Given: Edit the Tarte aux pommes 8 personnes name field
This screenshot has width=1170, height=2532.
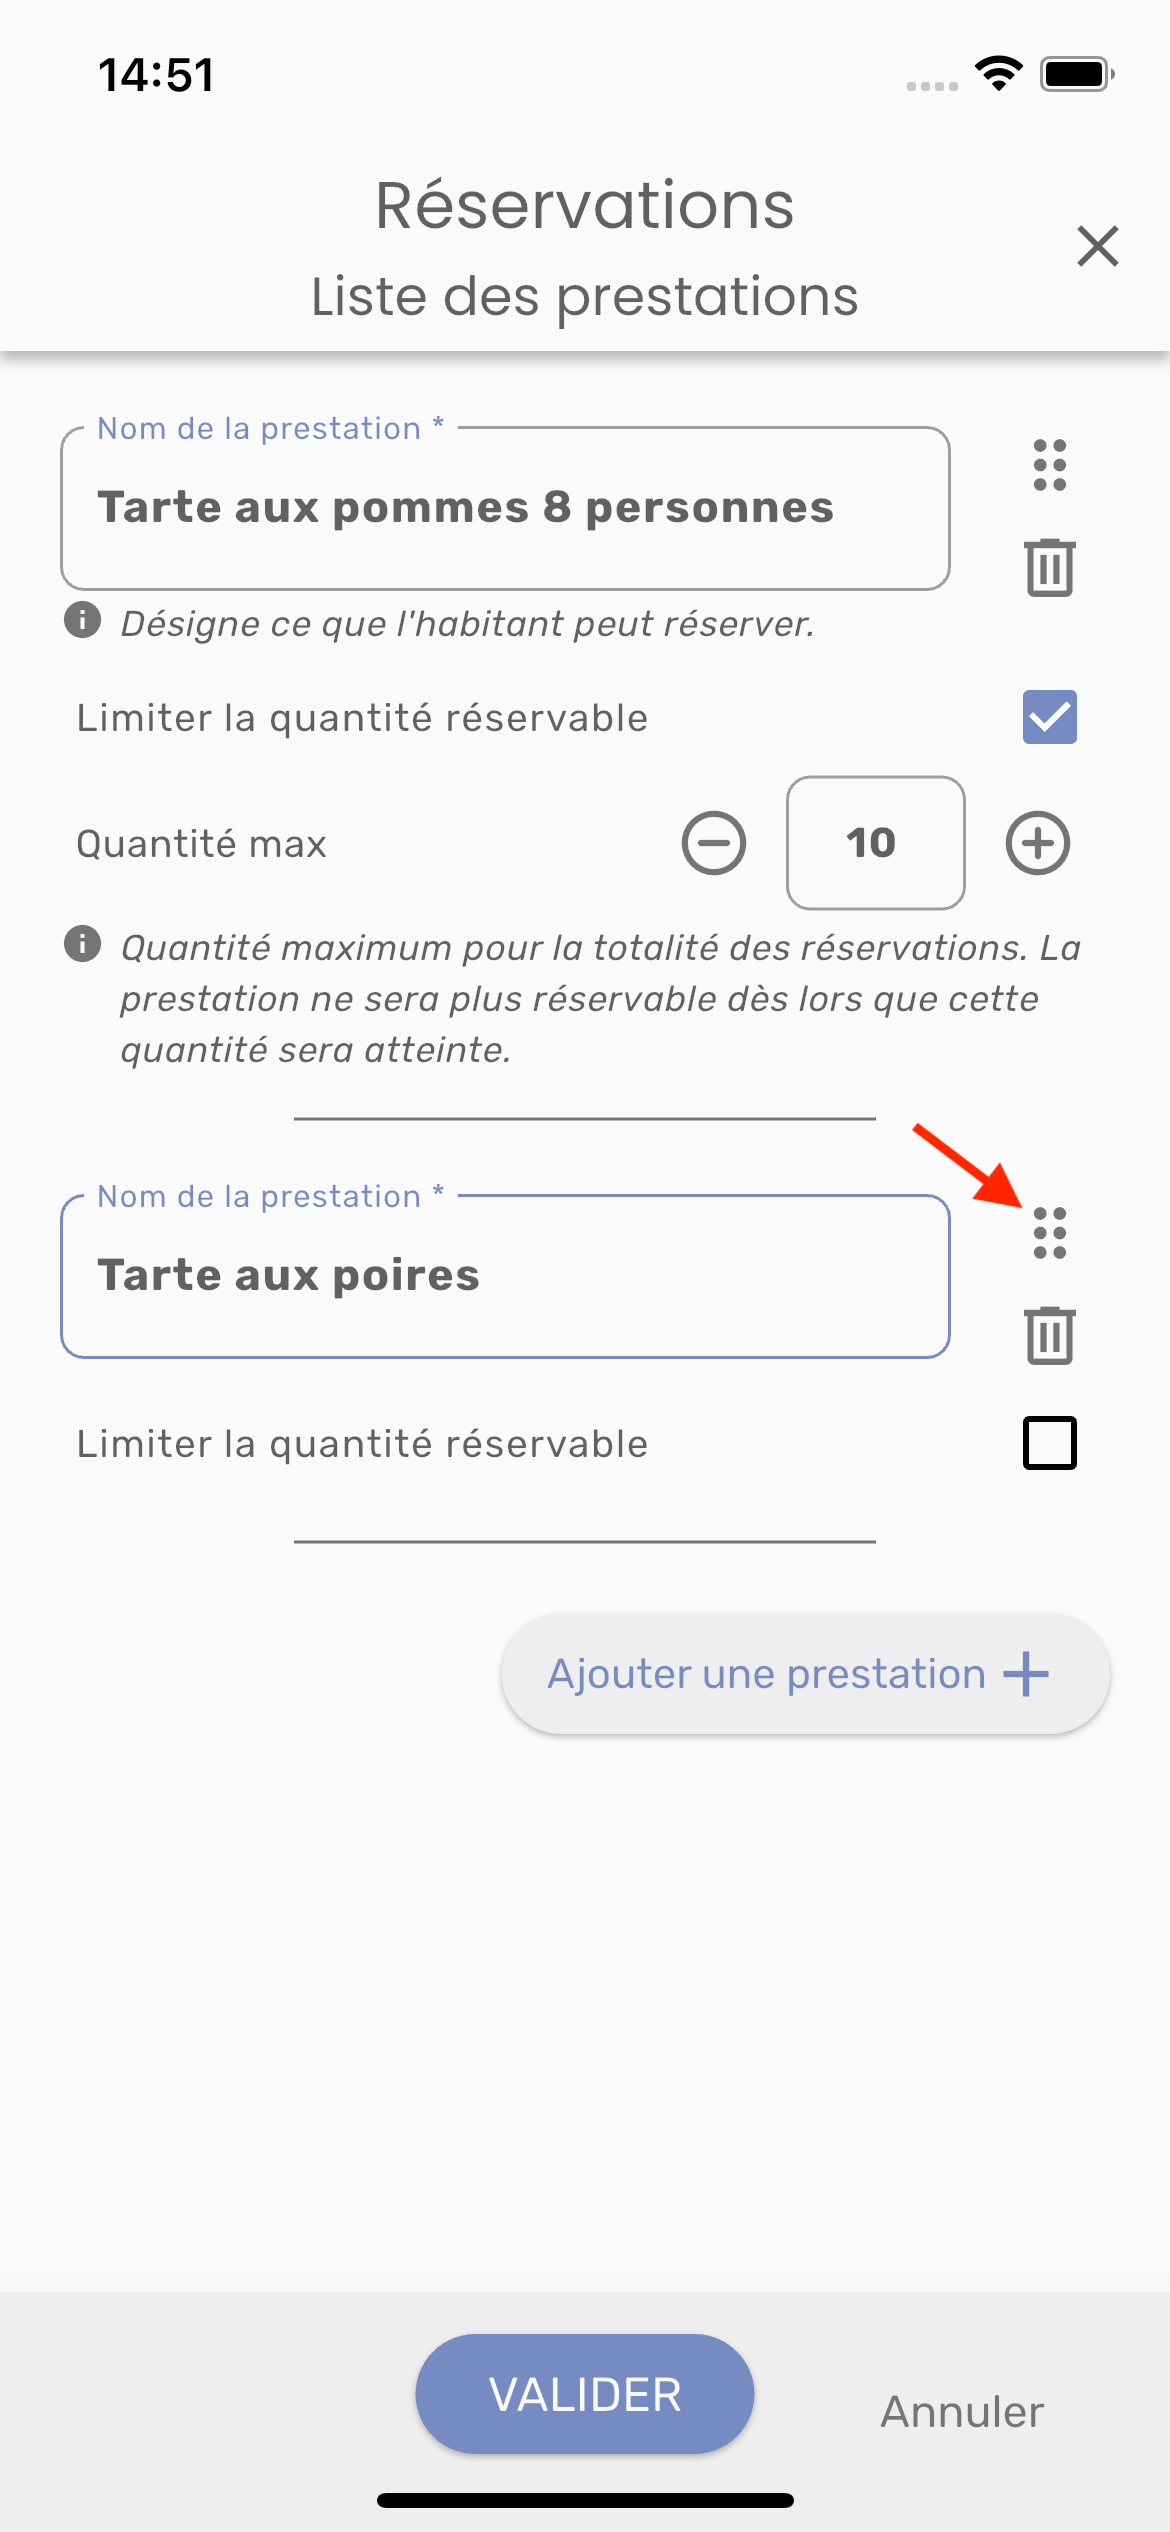Looking at the screenshot, I should 505,508.
